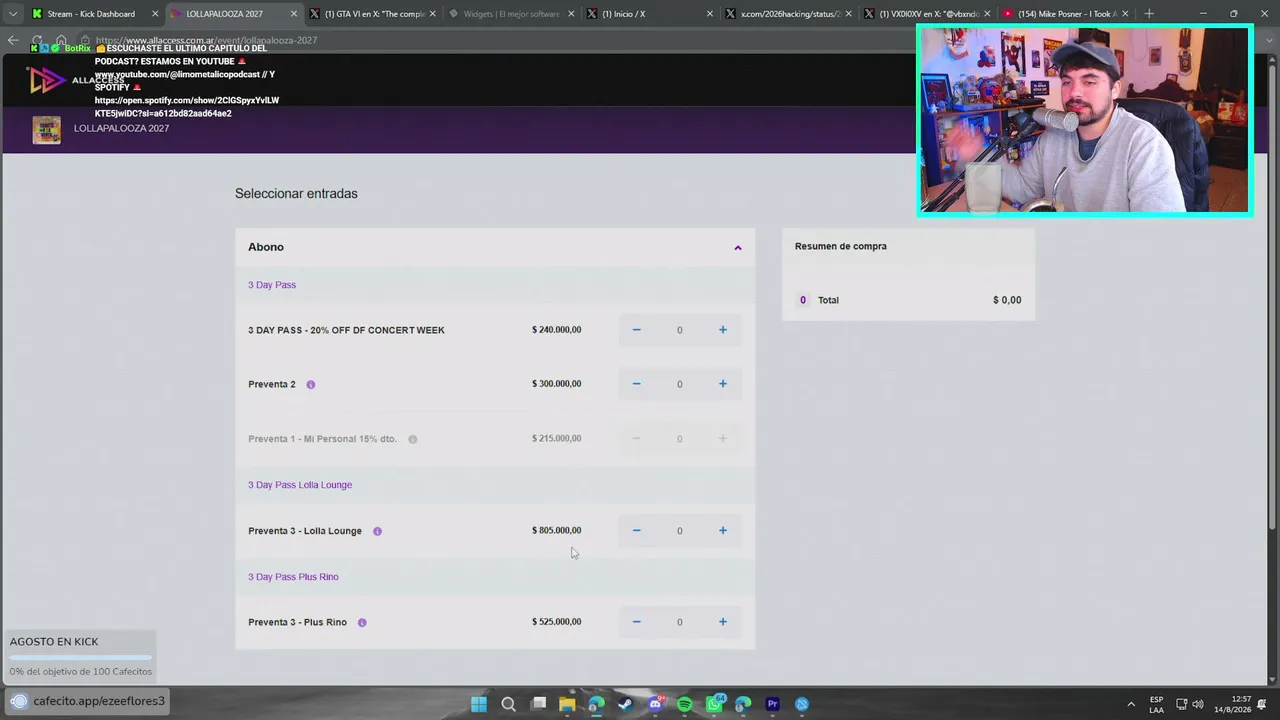The height and width of the screenshot is (720, 1280).
Task: Click the $ 805.000,00 price
Action: 556,531
